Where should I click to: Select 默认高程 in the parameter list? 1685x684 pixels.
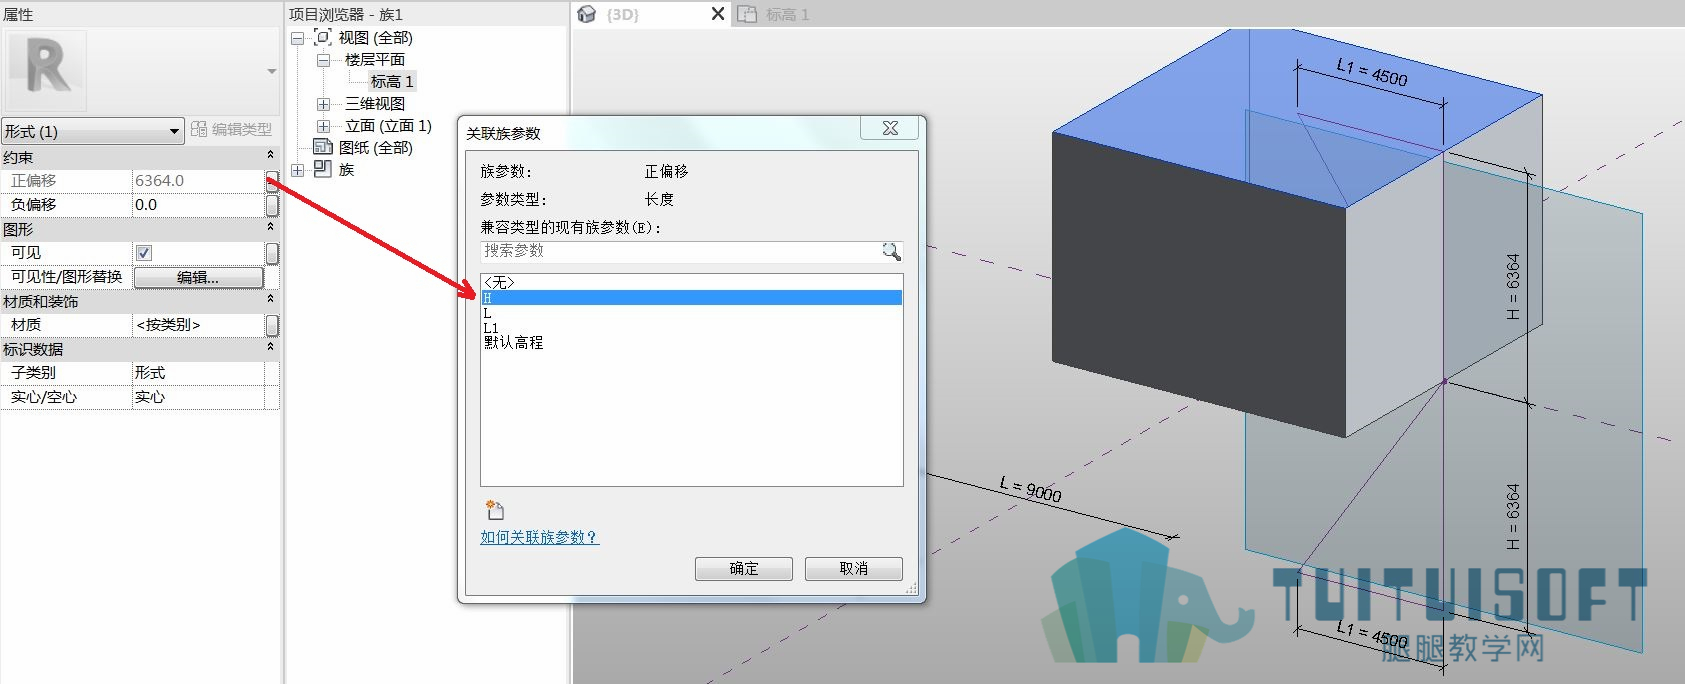click(691, 343)
